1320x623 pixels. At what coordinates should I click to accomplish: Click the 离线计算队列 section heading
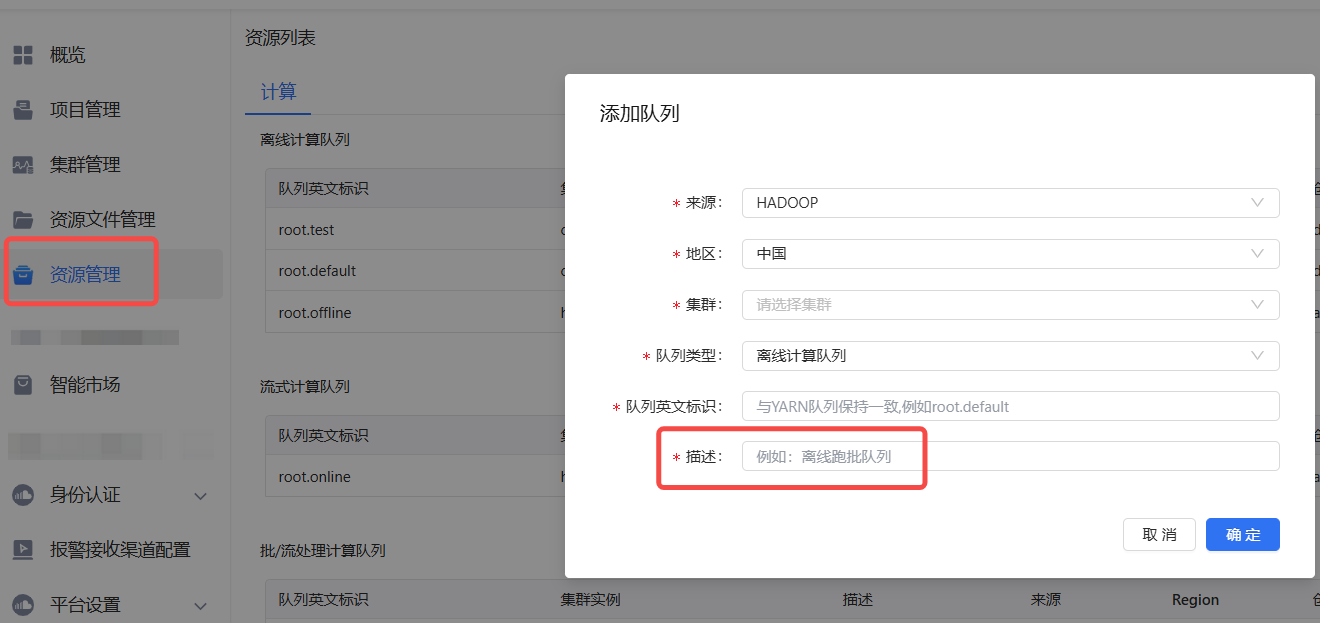click(x=305, y=140)
